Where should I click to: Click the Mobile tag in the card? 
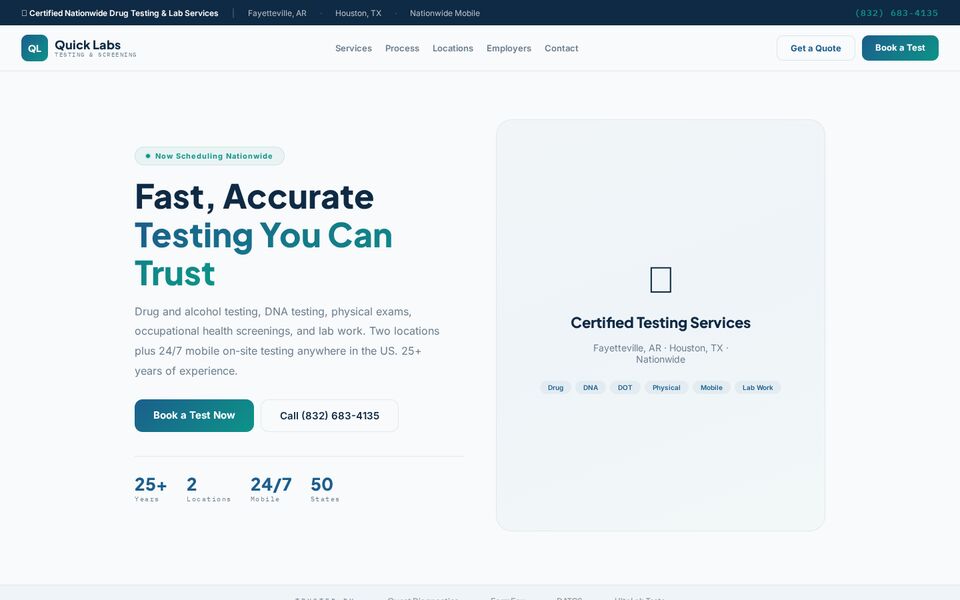click(711, 388)
